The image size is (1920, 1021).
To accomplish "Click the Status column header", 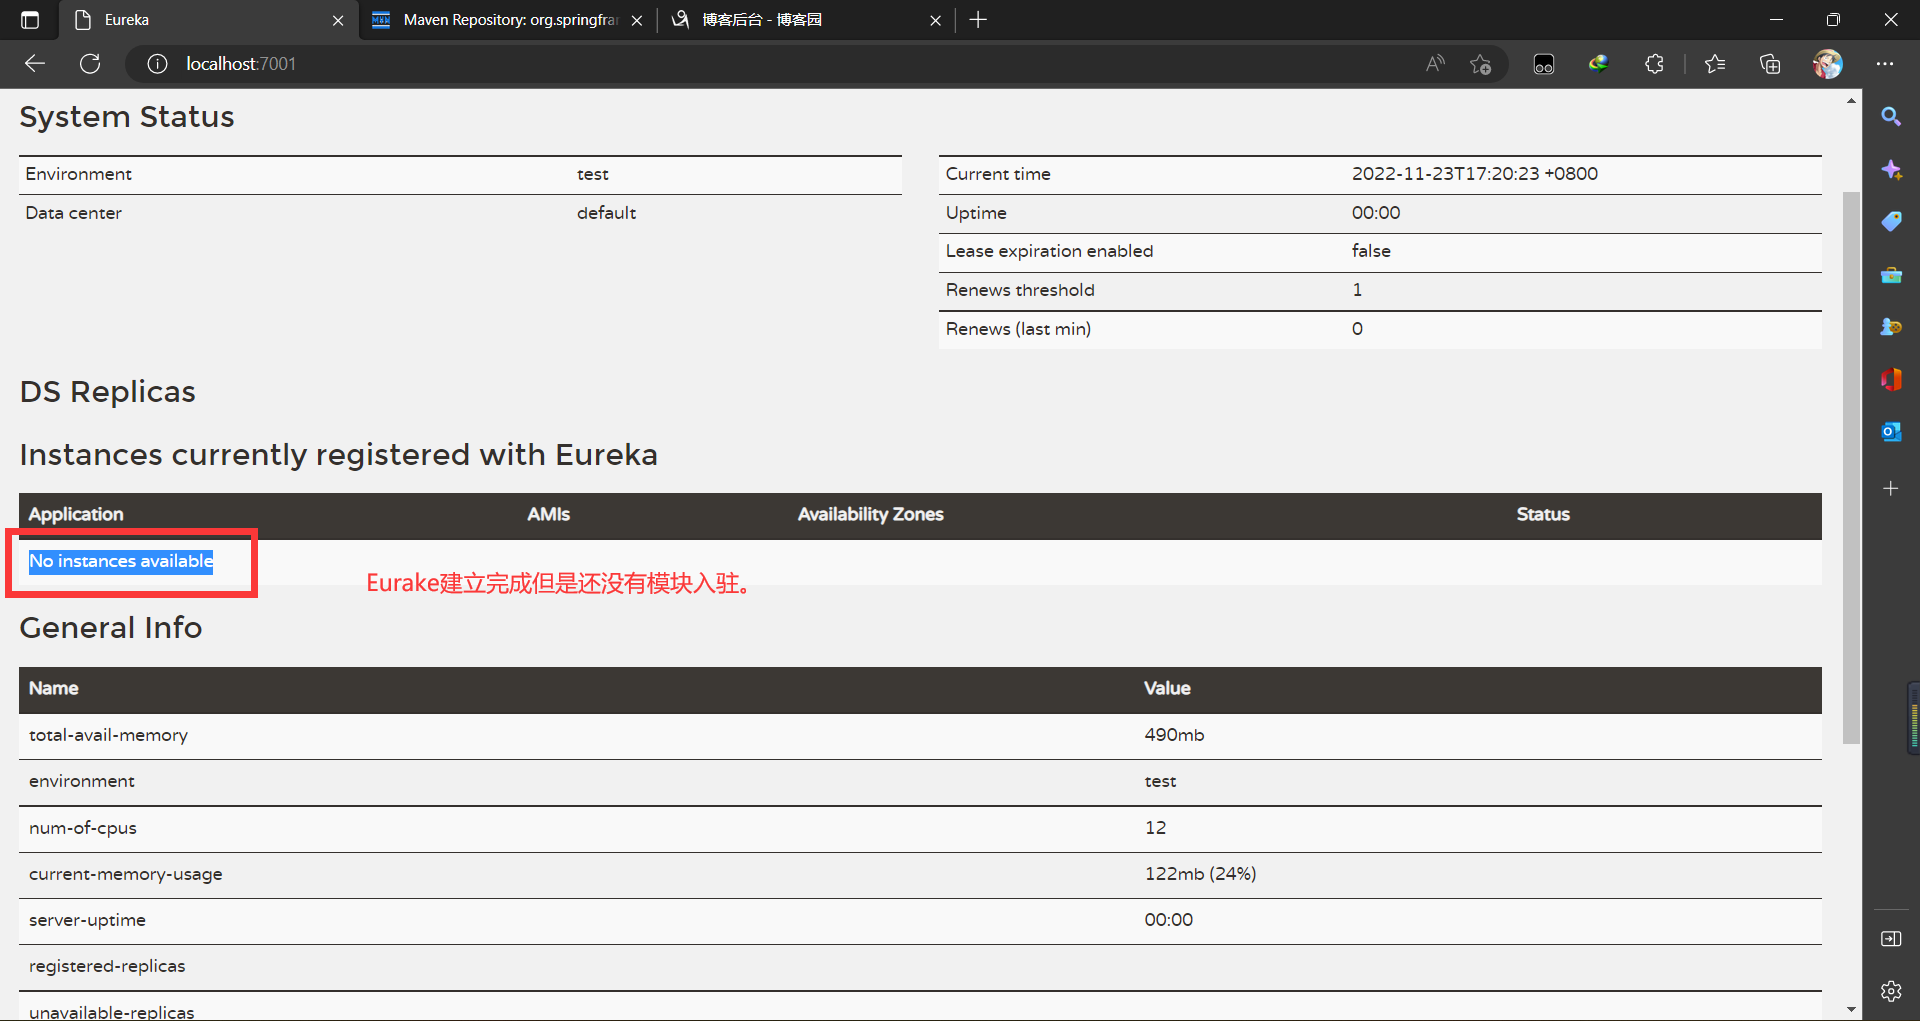I will (x=1543, y=514).
